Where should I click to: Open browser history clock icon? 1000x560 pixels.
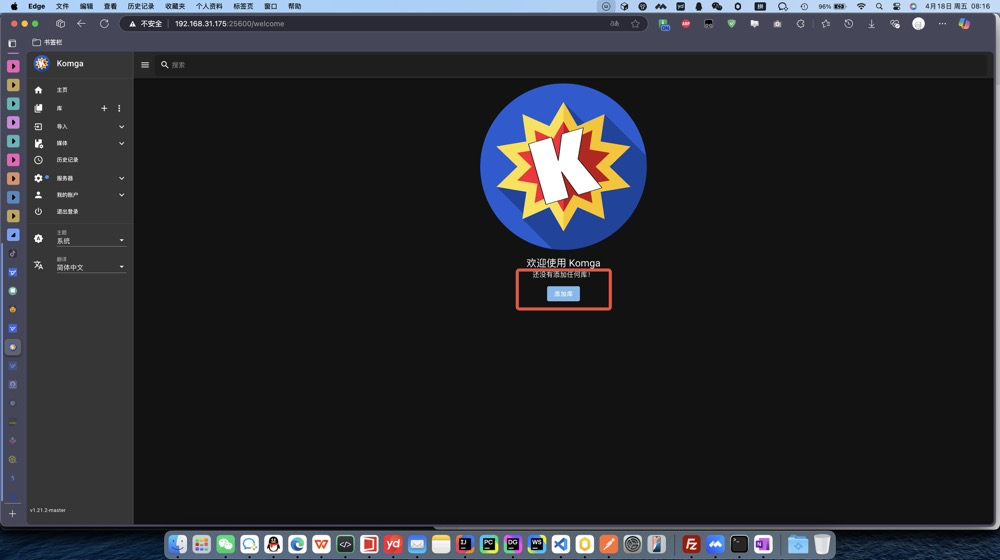coord(848,24)
